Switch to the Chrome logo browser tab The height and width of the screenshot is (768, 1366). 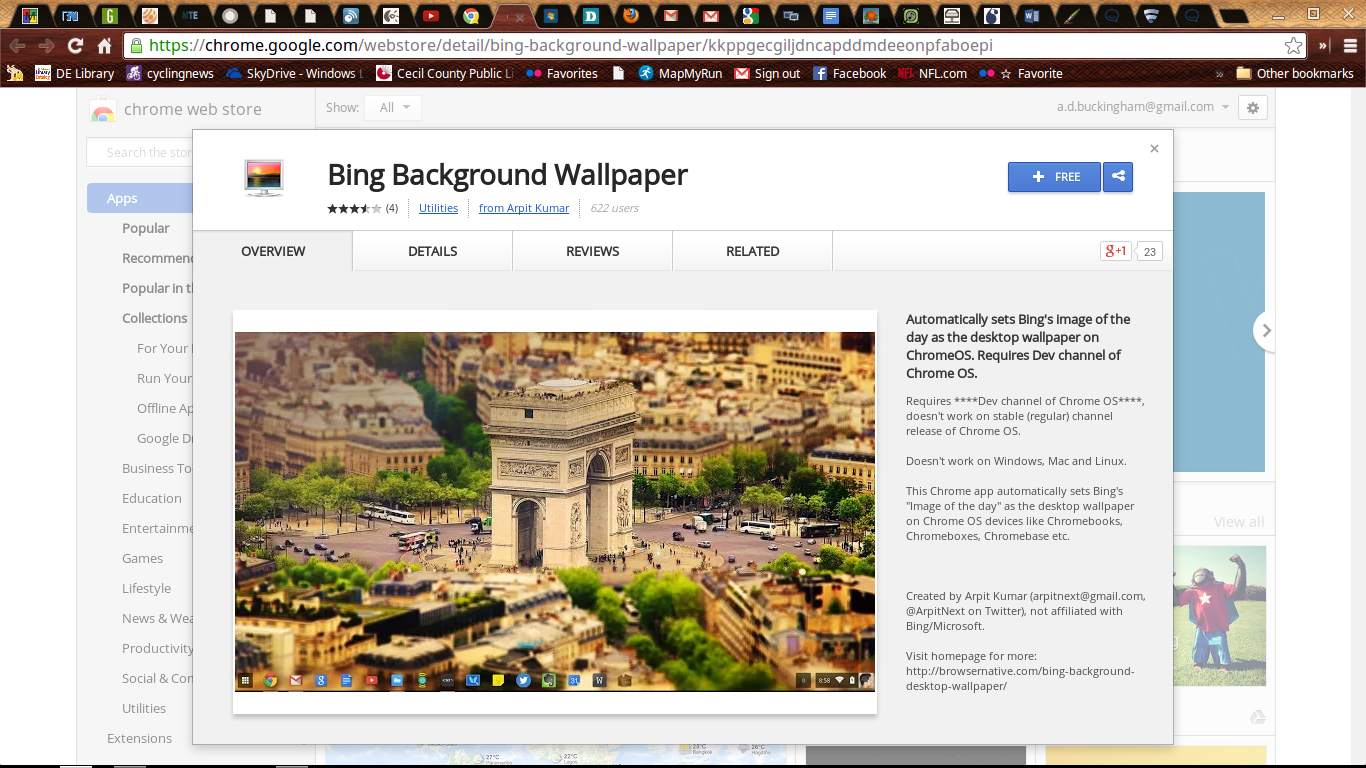[x=470, y=16]
